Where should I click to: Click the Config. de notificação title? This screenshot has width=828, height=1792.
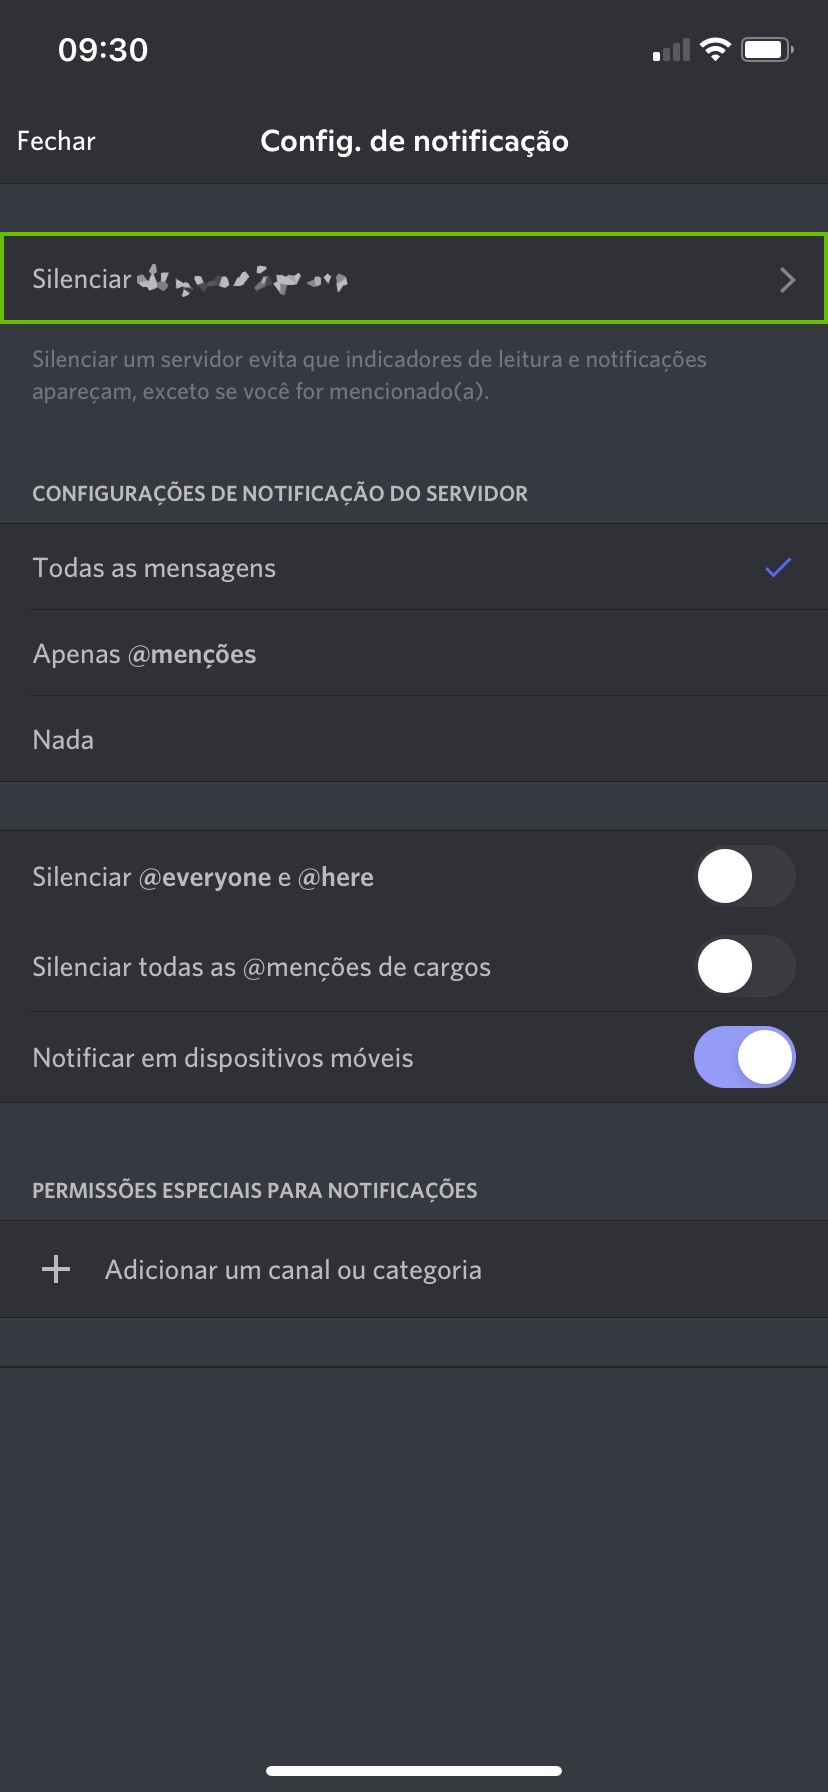coord(414,141)
